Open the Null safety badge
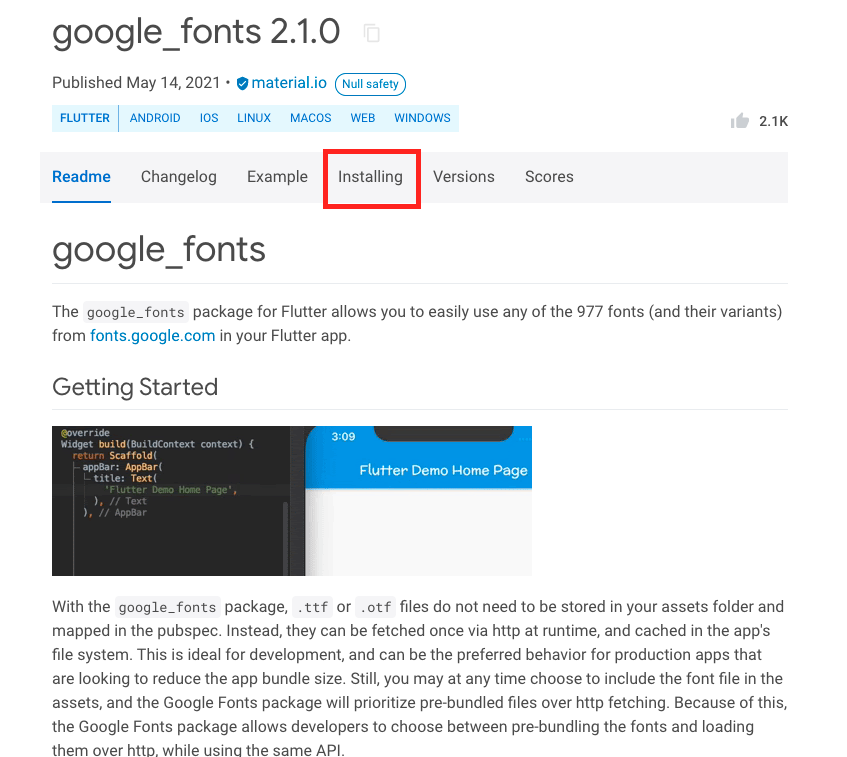Image resolution: width=847 pixels, height=757 pixels. (x=370, y=84)
